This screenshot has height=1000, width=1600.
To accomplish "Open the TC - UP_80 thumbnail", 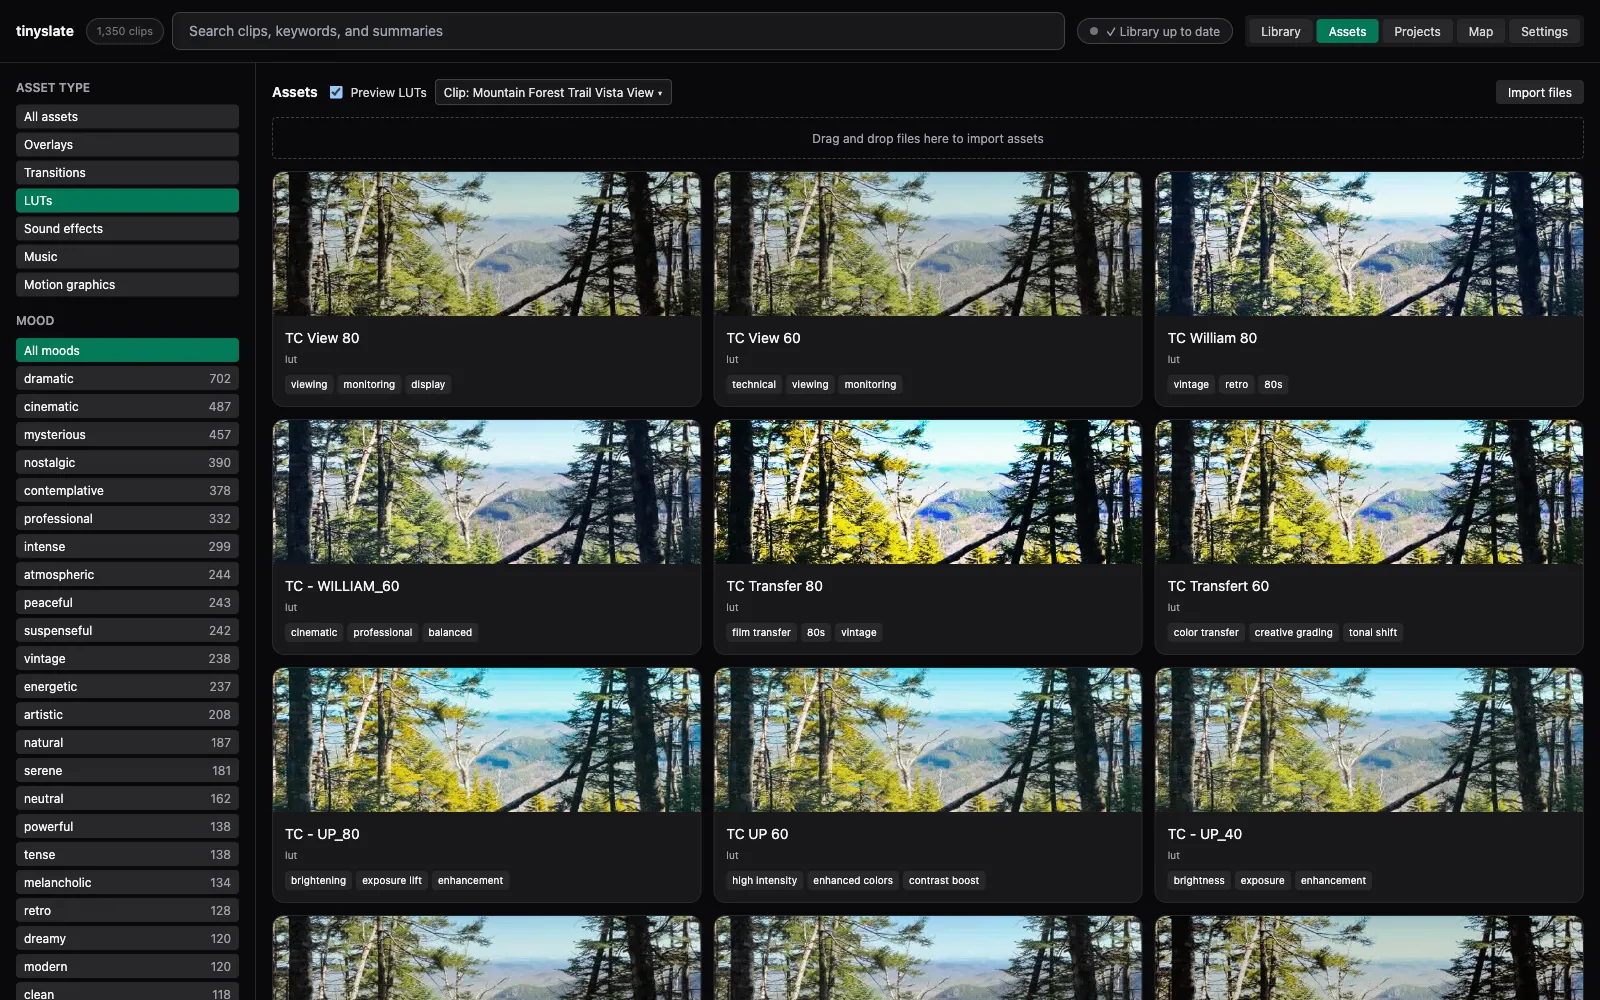I will coord(486,740).
